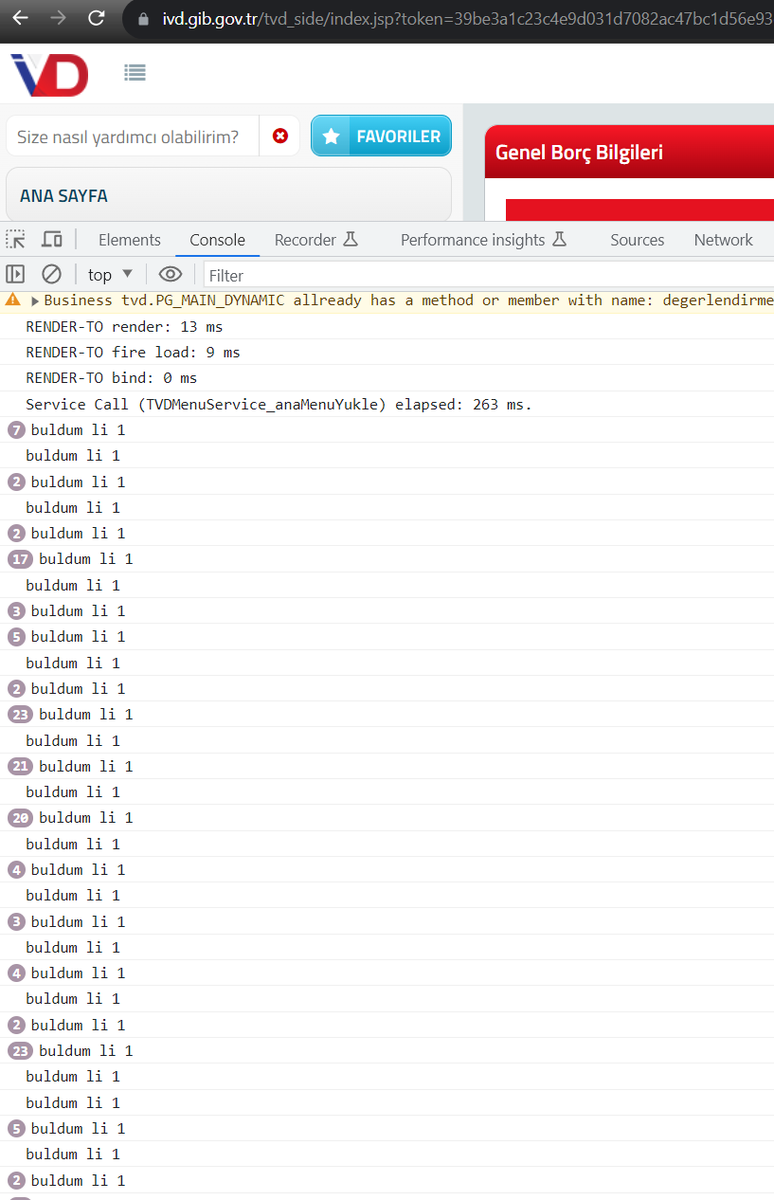Activate the DevTools inspect element picker icon
Viewport: 774px width, 1200px height.
click(x=16, y=239)
